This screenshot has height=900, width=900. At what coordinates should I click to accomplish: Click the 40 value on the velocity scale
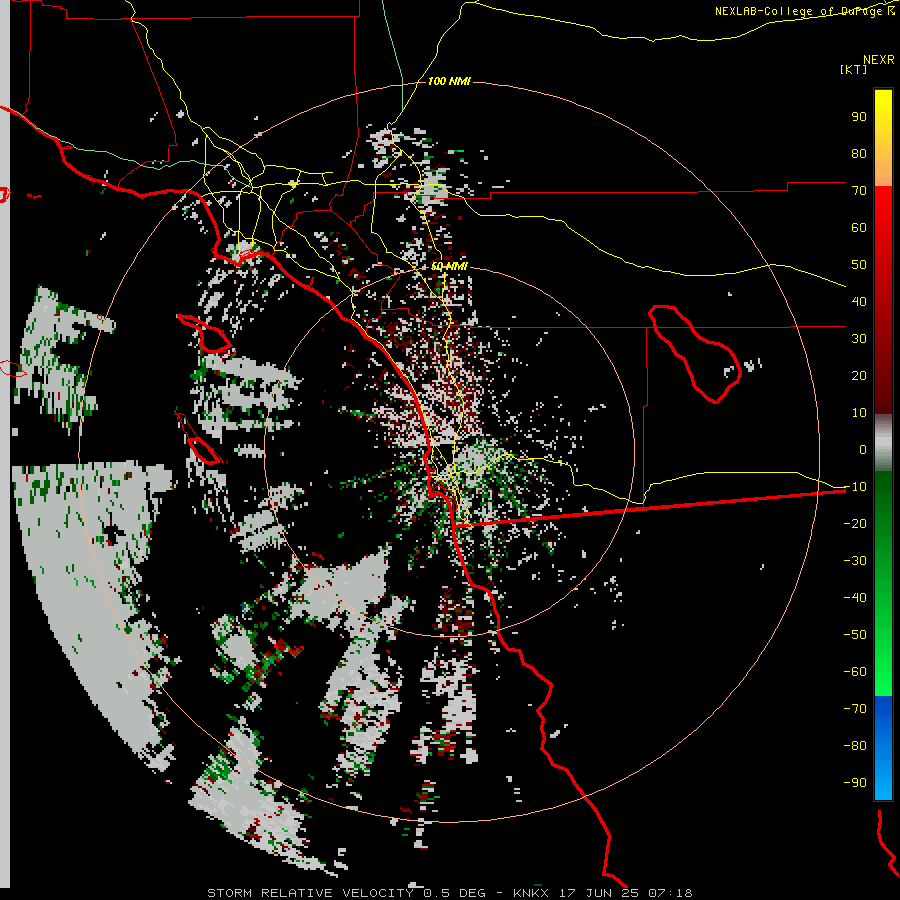(859, 302)
